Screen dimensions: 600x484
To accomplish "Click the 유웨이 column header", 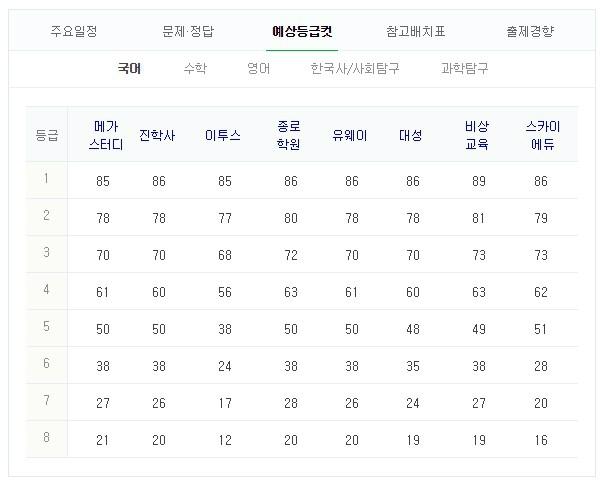I will [350, 135].
